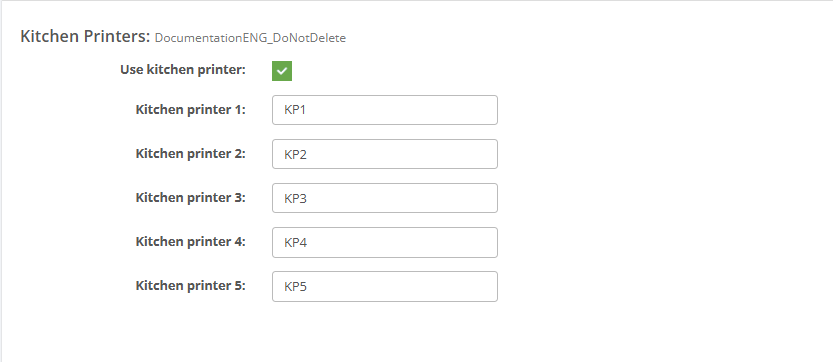The image size is (833, 362).
Task: Click the DocumentationENG_DoNotDelete subtitle text
Action: click(x=250, y=38)
